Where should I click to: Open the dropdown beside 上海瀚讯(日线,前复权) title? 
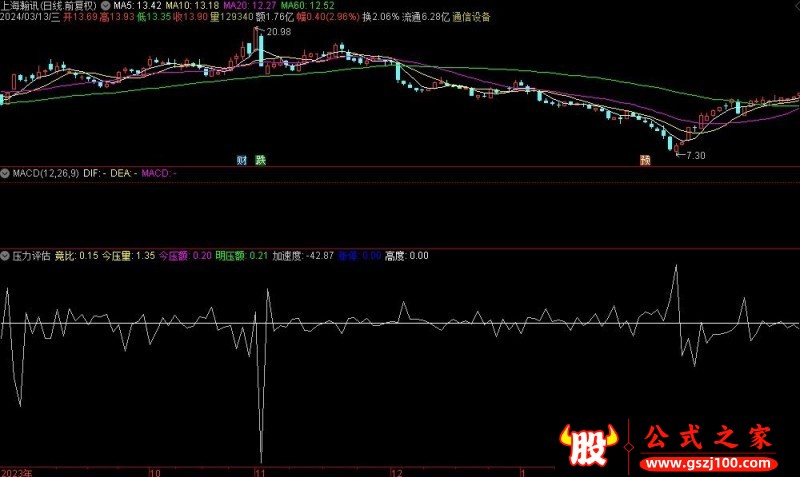click(x=105, y=6)
